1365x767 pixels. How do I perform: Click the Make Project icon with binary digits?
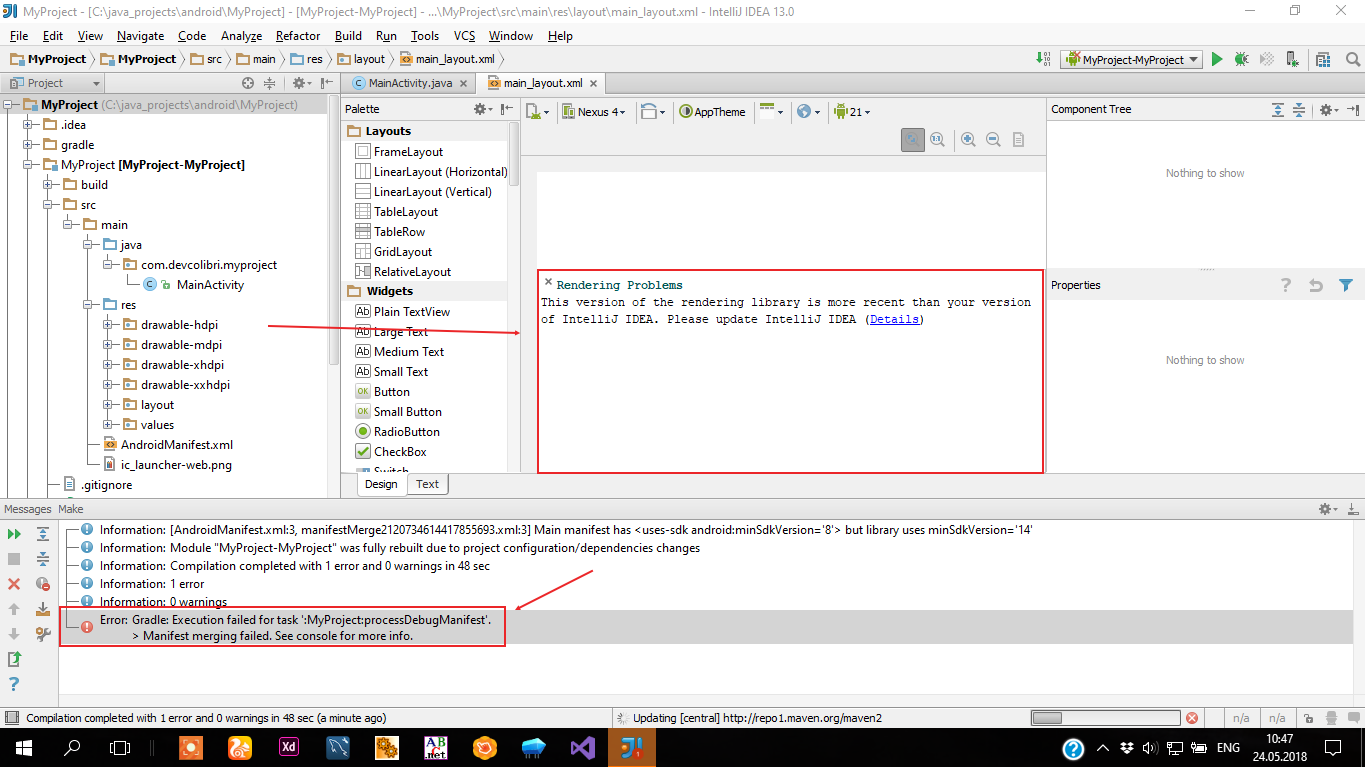coord(1043,59)
